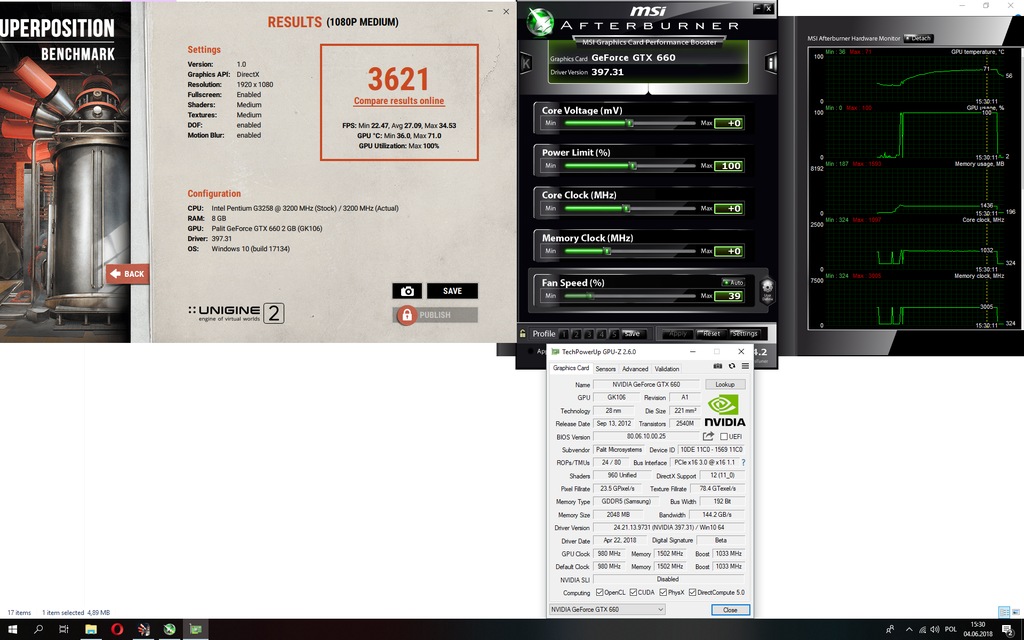Click the Core Clock +0 value field
The width and height of the screenshot is (1024, 640).
[x=729, y=208]
